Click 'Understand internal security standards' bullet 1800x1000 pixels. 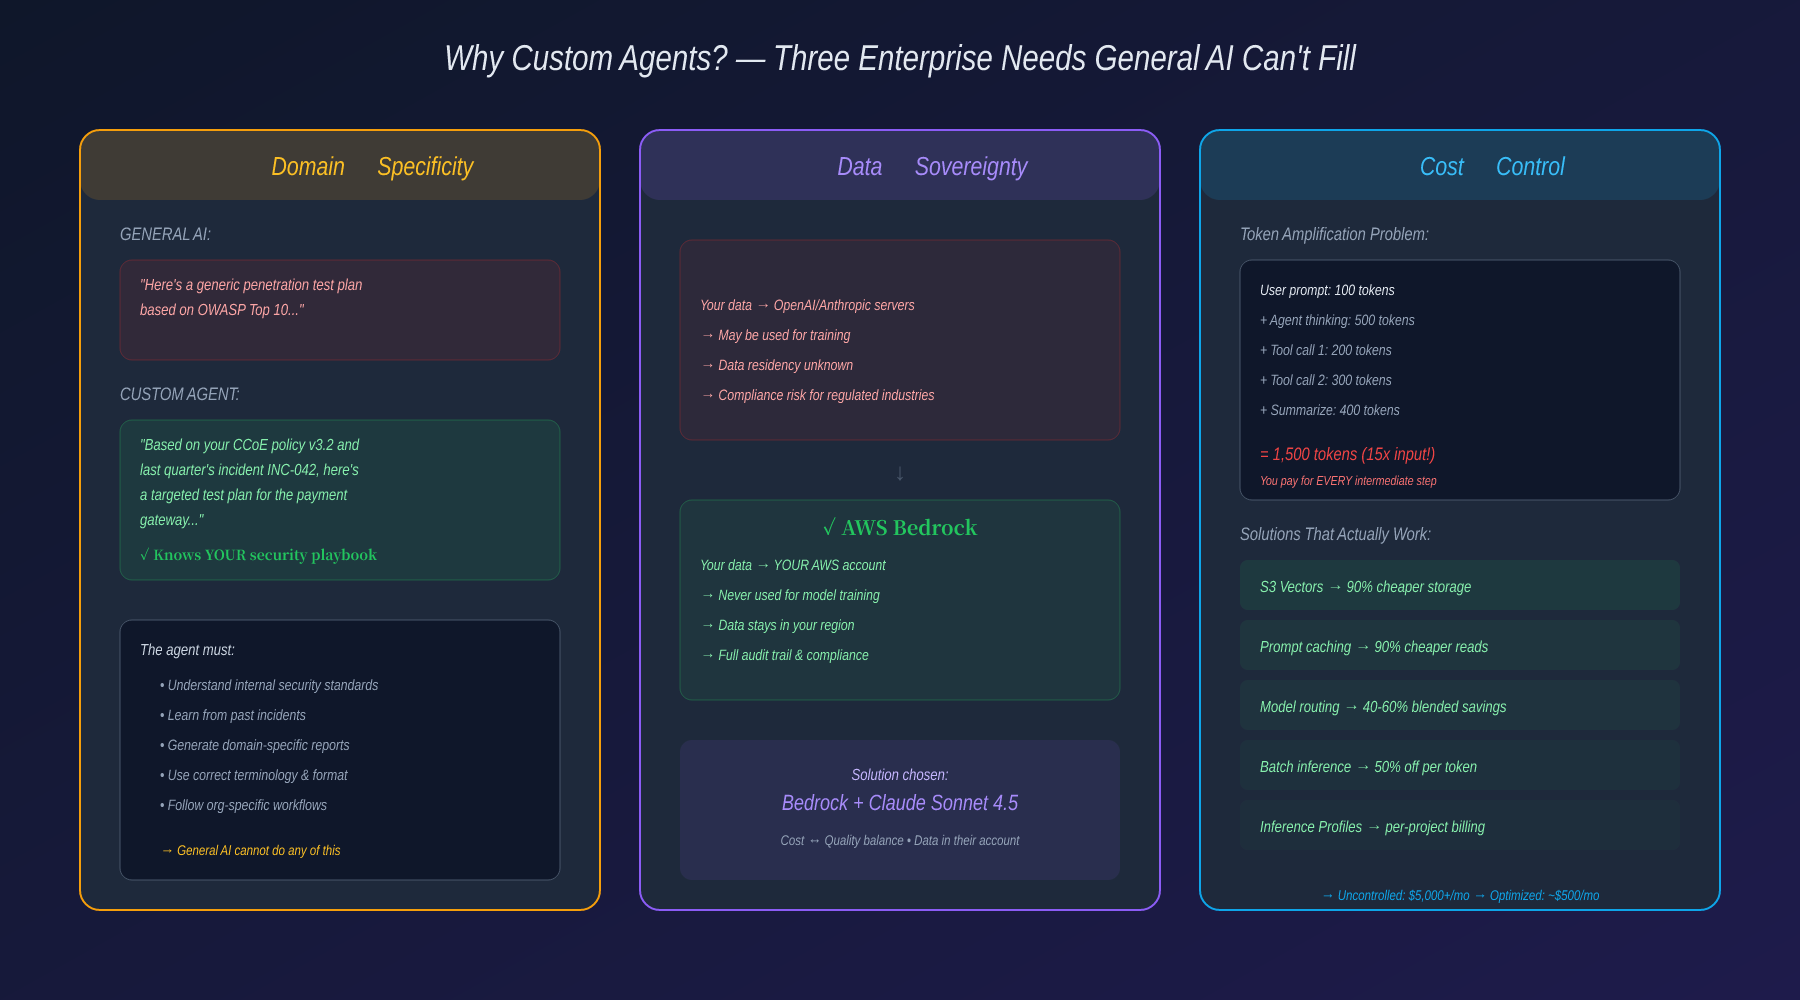click(x=269, y=685)
